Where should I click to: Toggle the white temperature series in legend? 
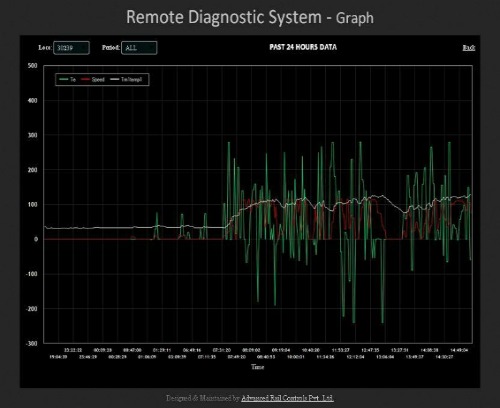click(x=126, y=79)
